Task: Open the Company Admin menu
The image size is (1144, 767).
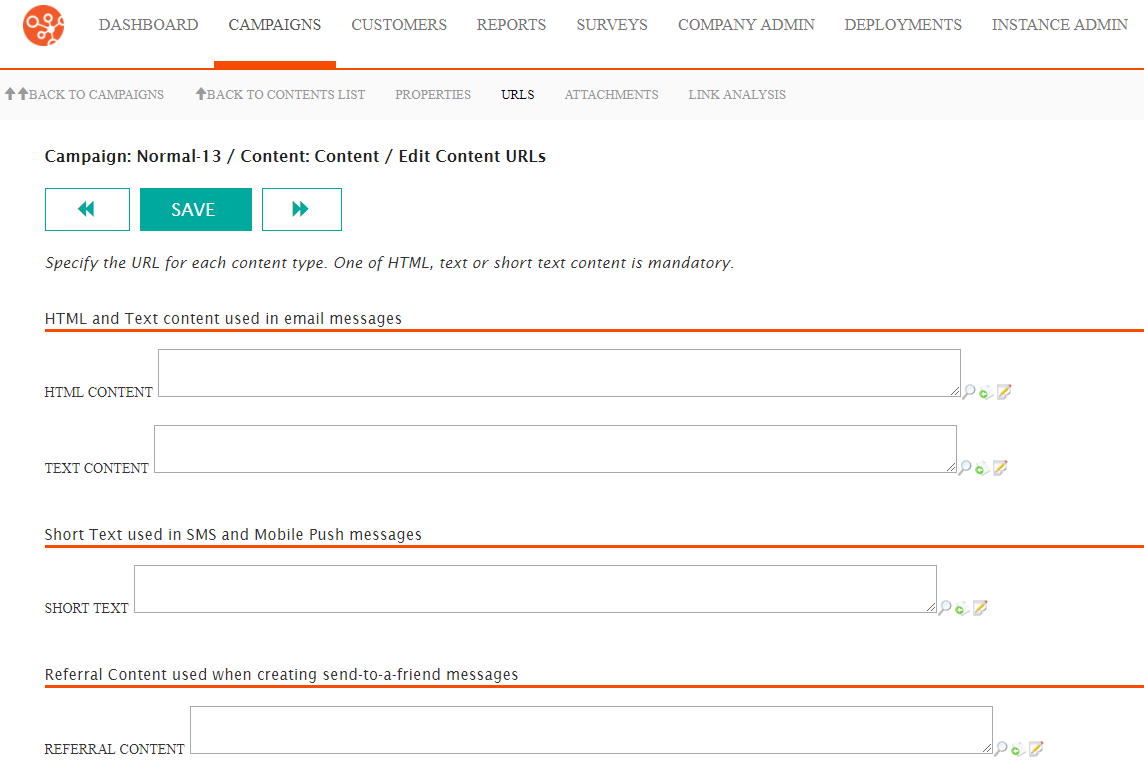Action: coord(746,25)
